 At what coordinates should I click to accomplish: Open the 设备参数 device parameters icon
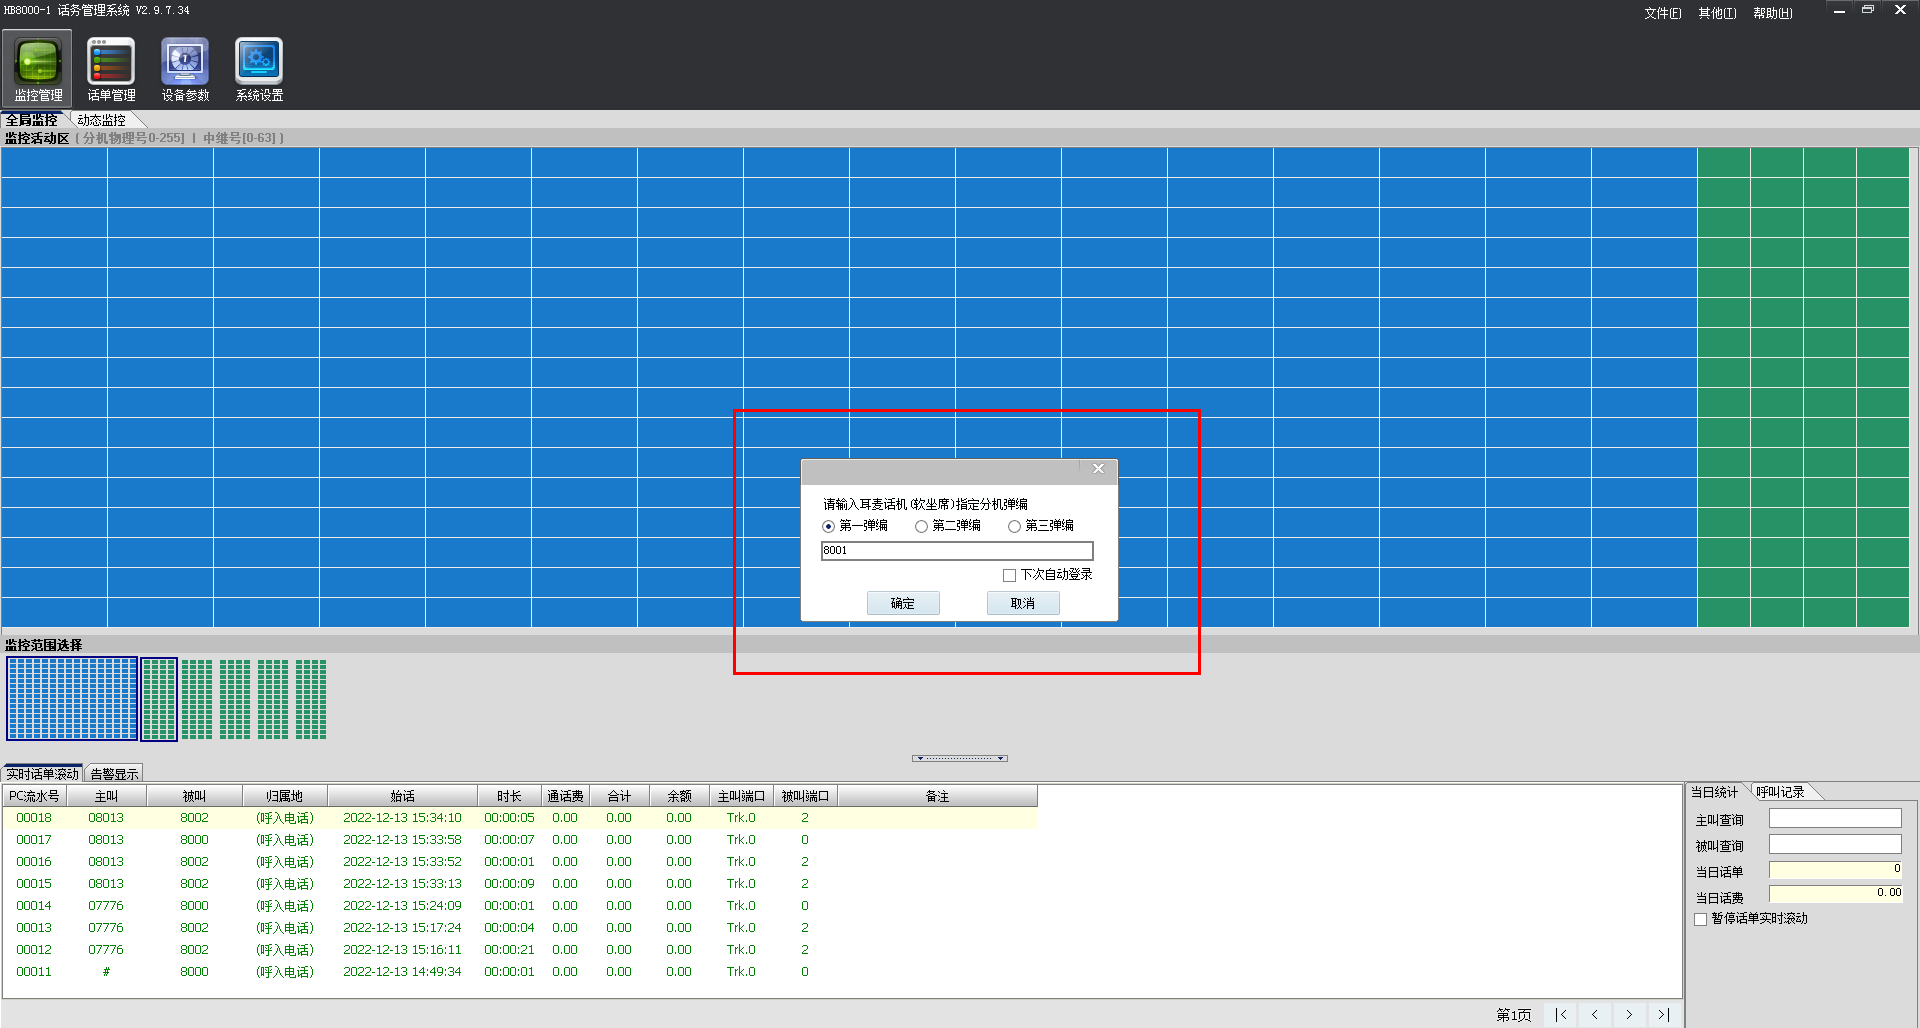click(x=185, y=68)
